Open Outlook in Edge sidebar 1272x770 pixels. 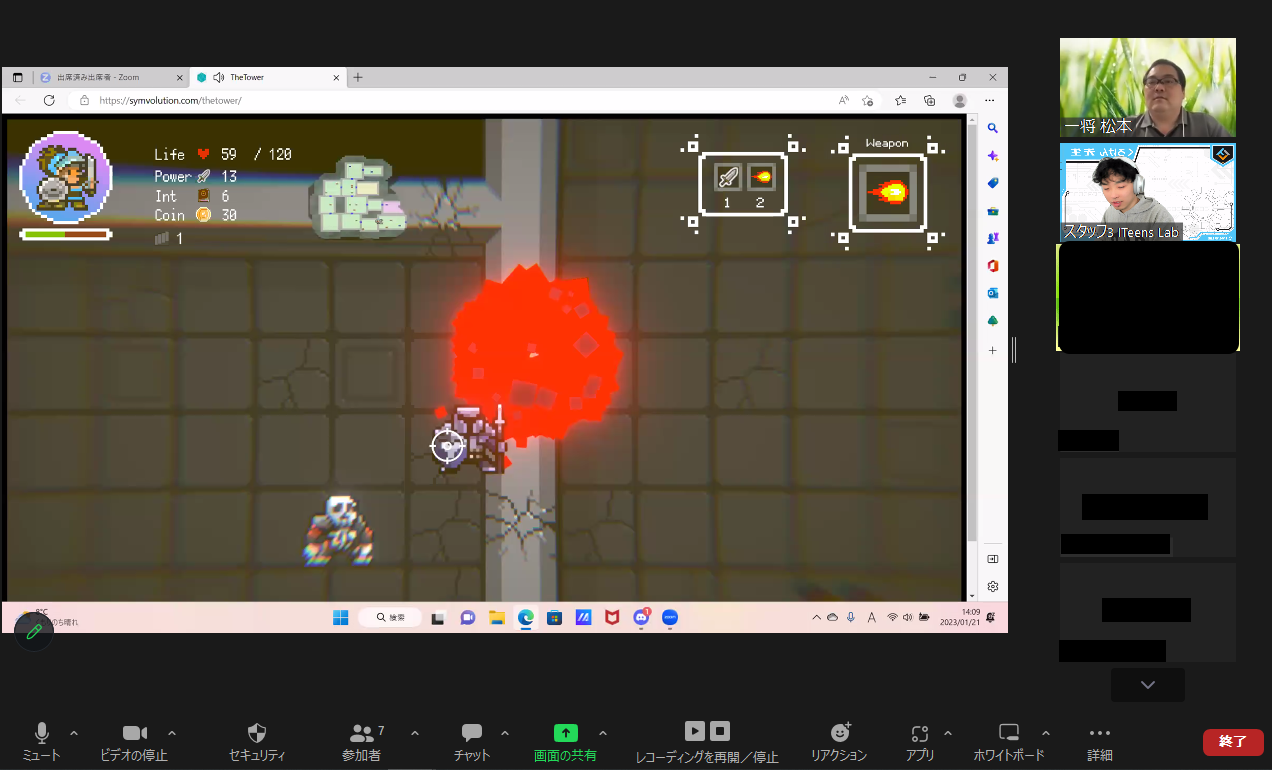(993, 293)
